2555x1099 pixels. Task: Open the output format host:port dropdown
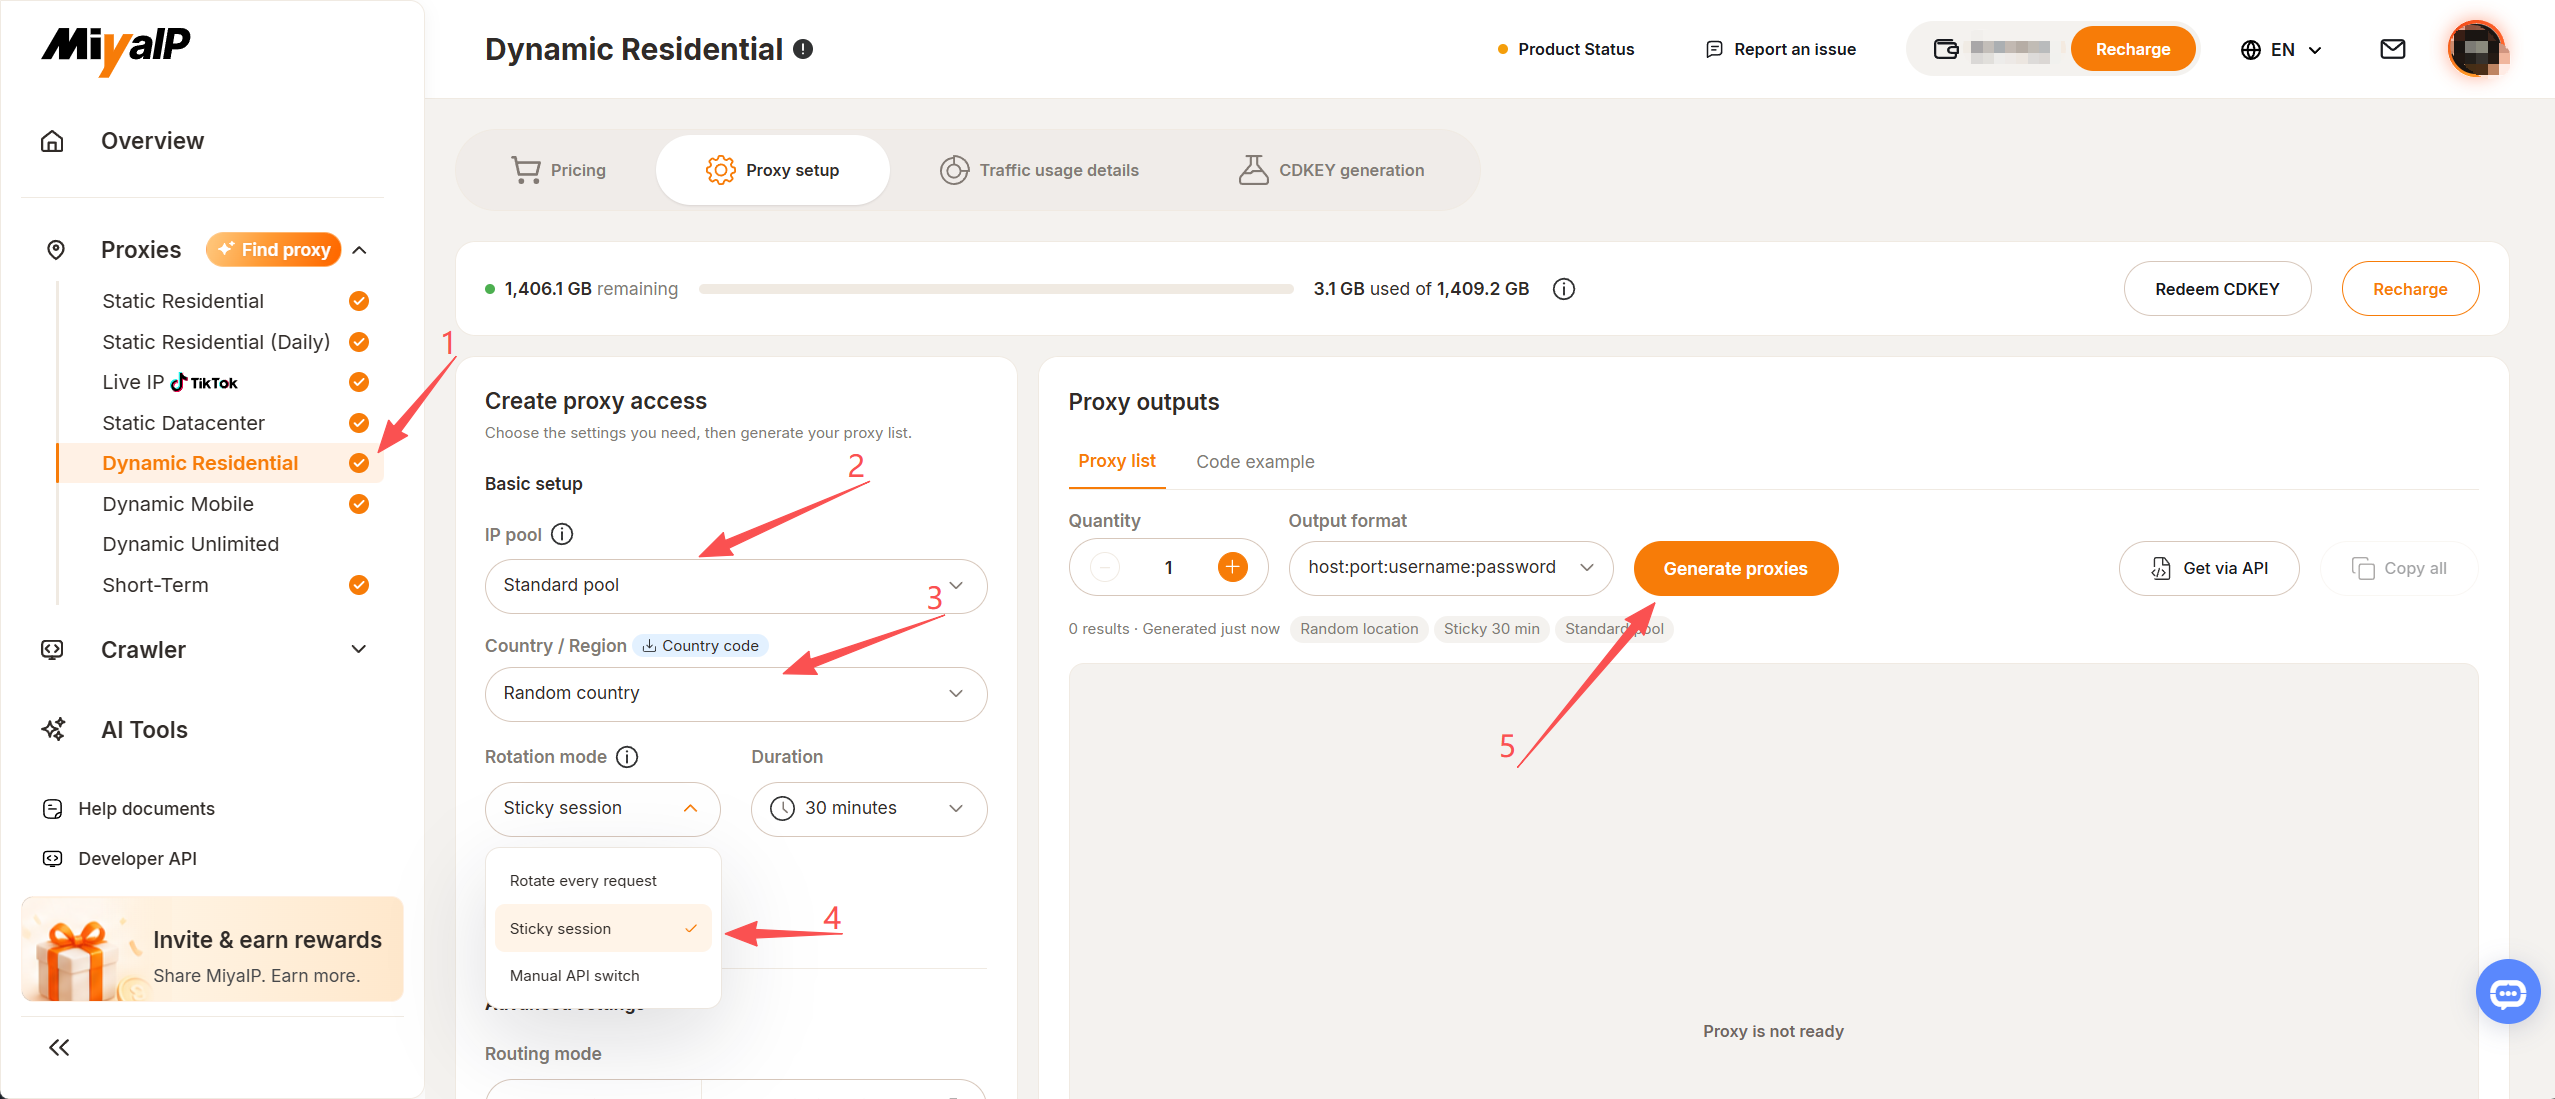click(x=1451, y=568)
